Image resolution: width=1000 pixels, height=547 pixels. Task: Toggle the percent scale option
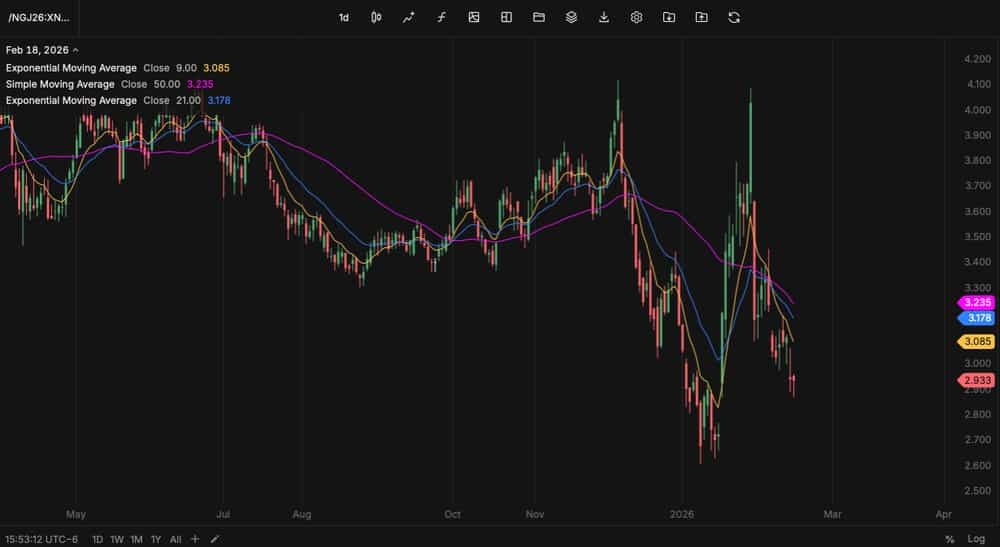click(950, 539)
